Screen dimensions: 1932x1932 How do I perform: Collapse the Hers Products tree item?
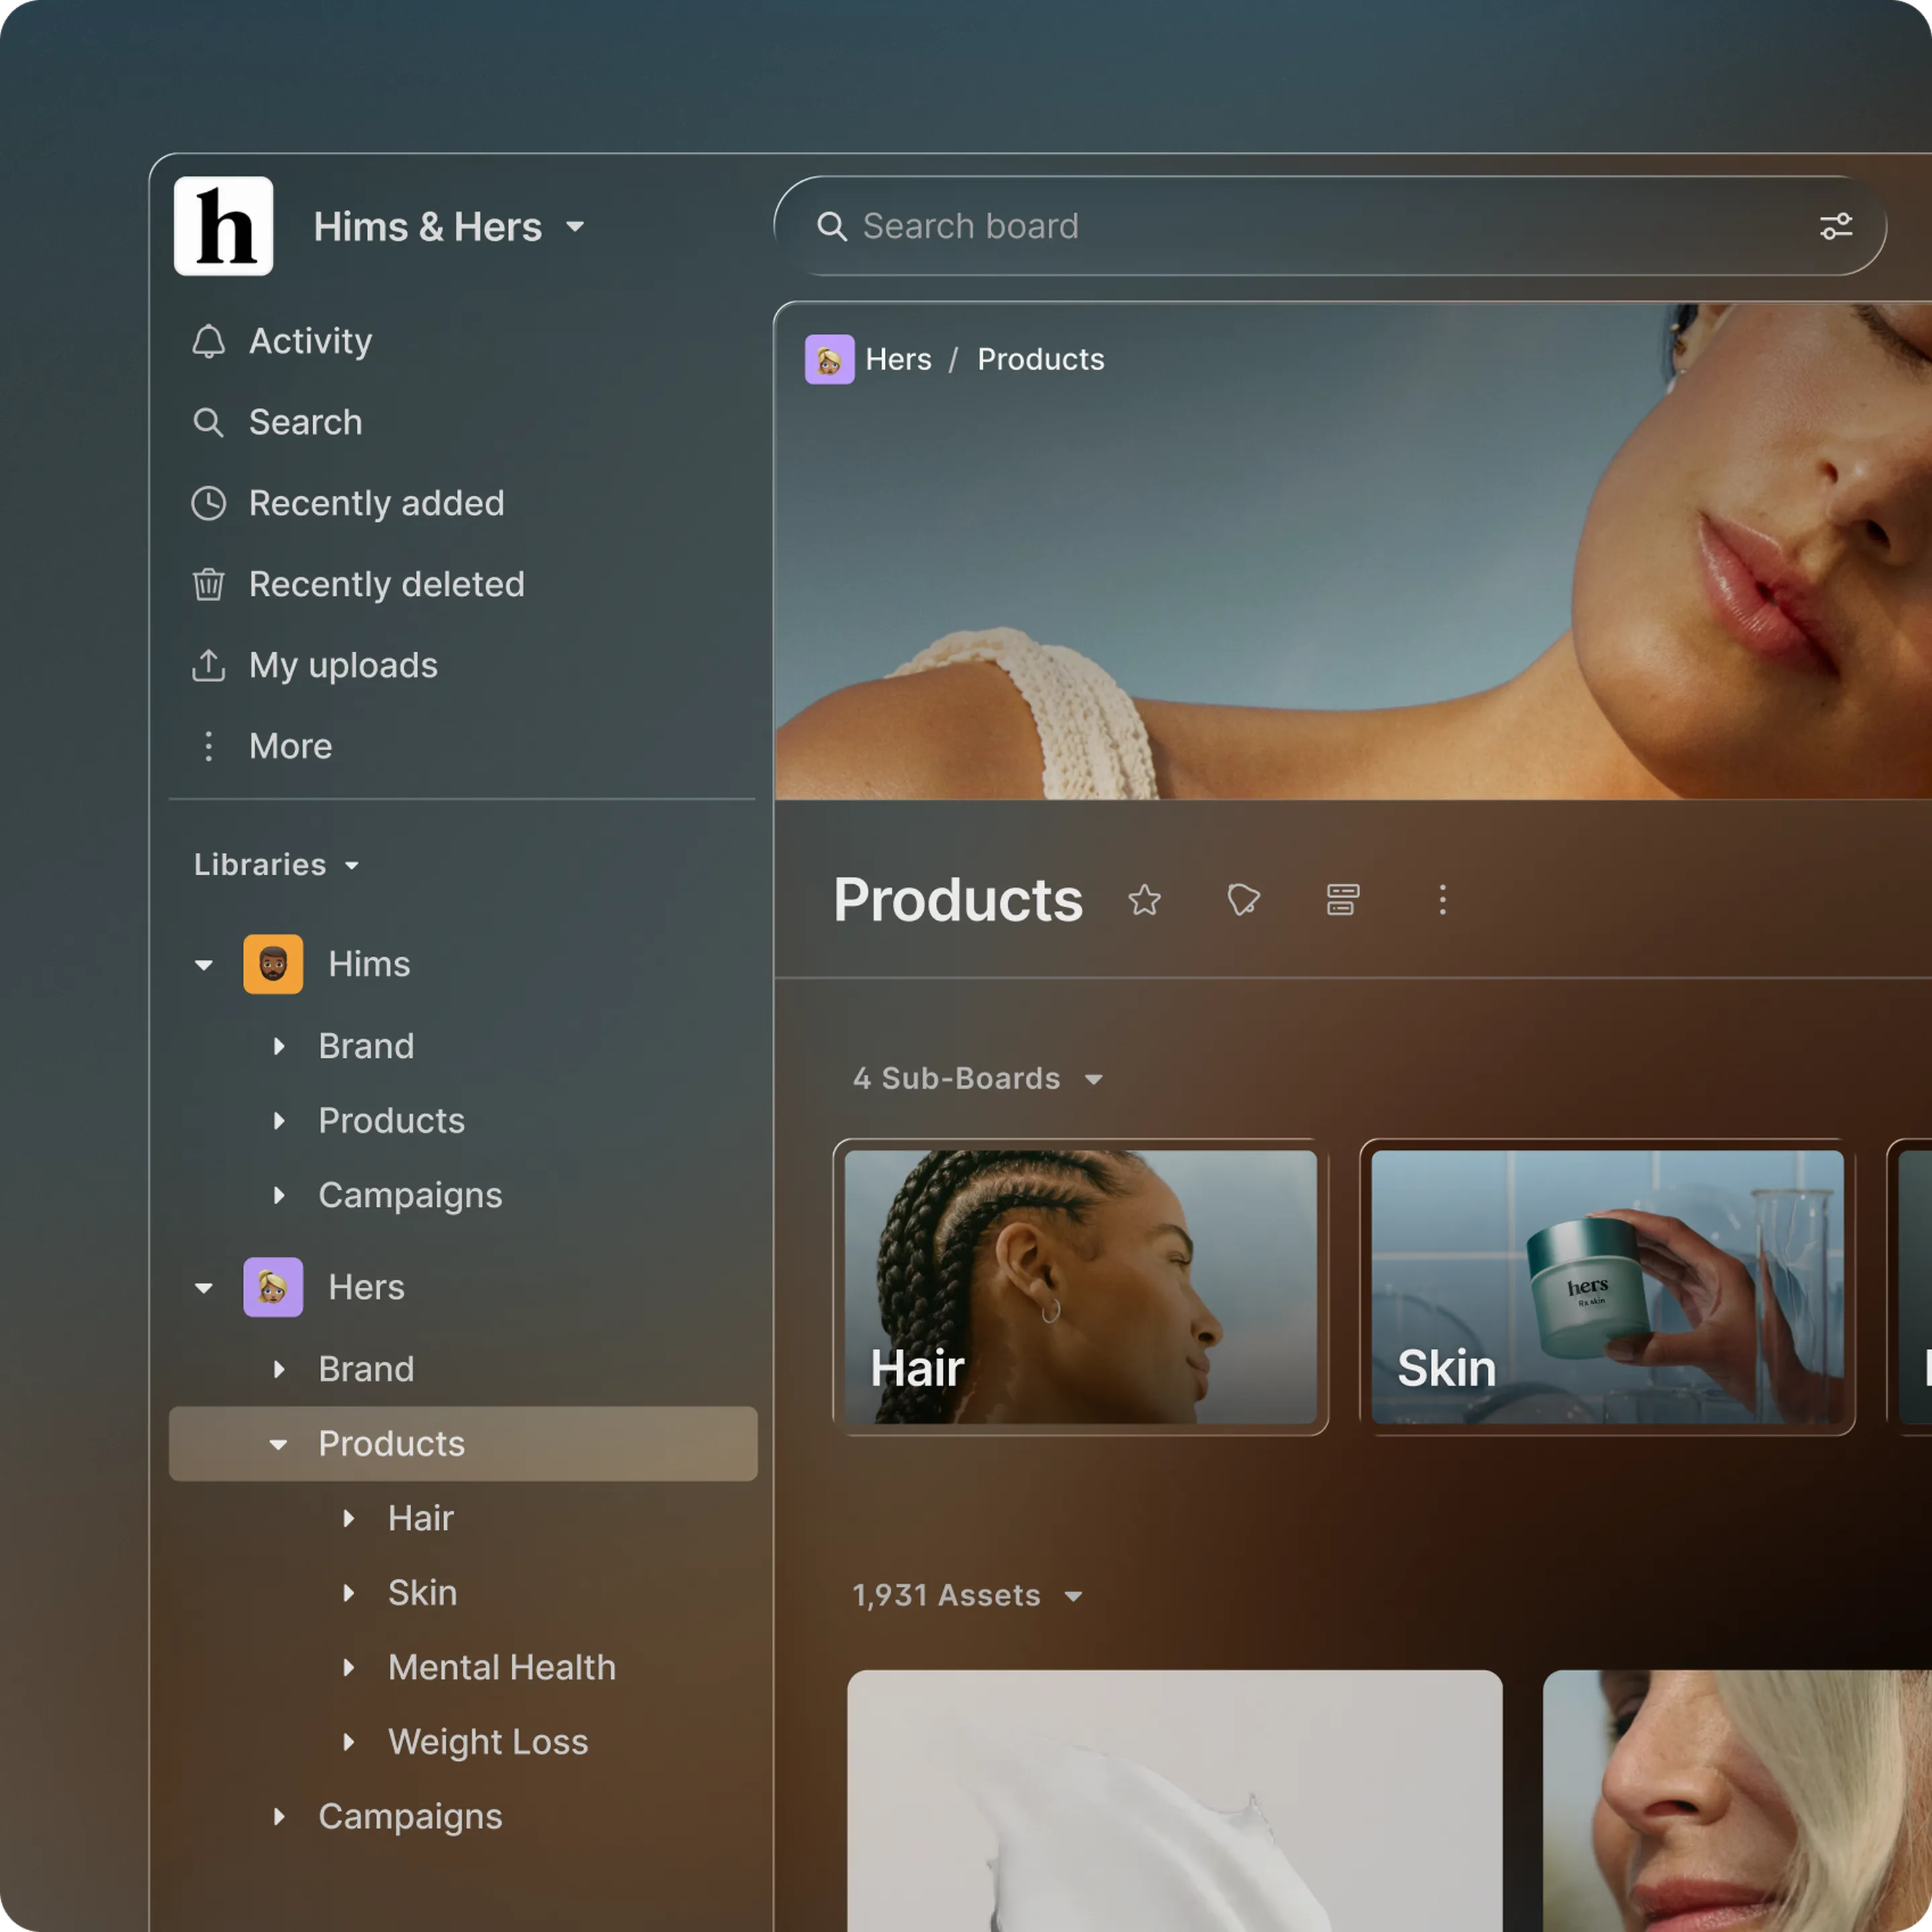[x=278, y=1444]
